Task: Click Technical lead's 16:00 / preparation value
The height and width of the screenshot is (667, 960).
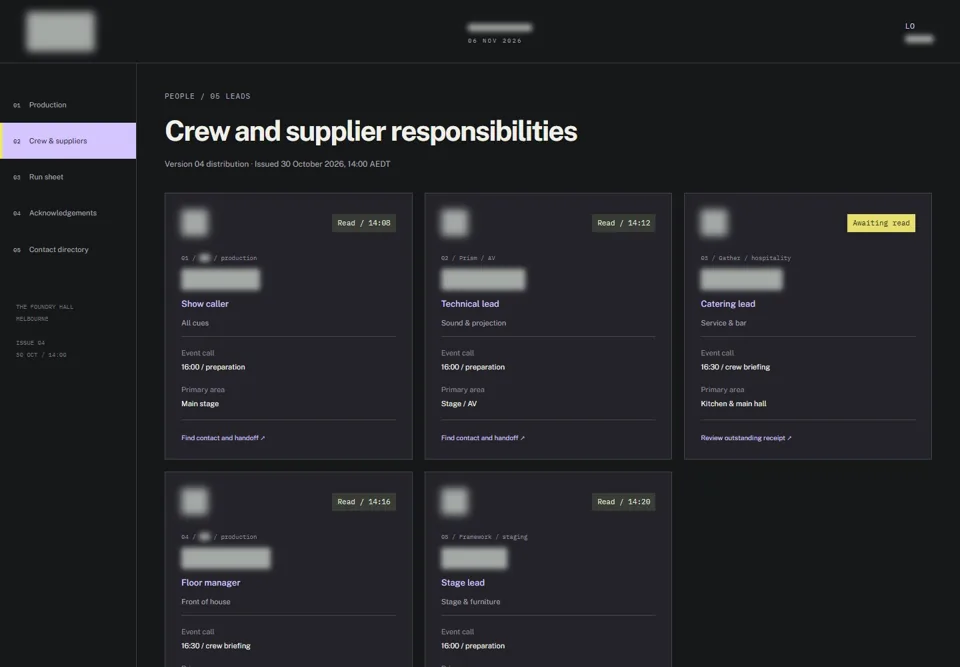Action: tap(473, 367)
